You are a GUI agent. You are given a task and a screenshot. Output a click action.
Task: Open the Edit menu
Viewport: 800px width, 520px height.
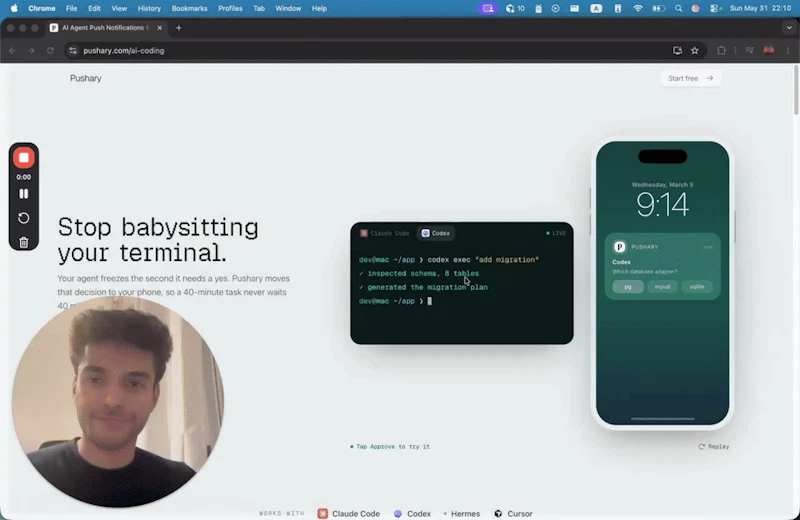(x=94, y=8)
